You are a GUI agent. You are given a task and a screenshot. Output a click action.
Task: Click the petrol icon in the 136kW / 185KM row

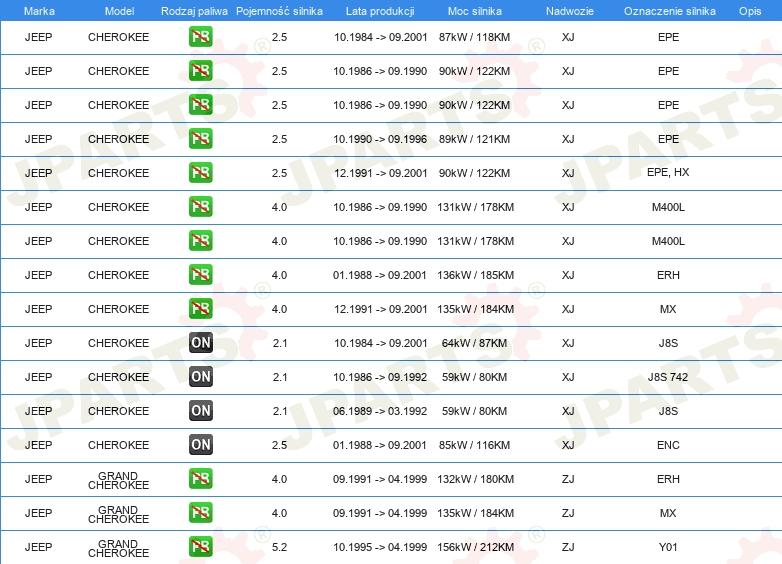click(x=200, y=274)
